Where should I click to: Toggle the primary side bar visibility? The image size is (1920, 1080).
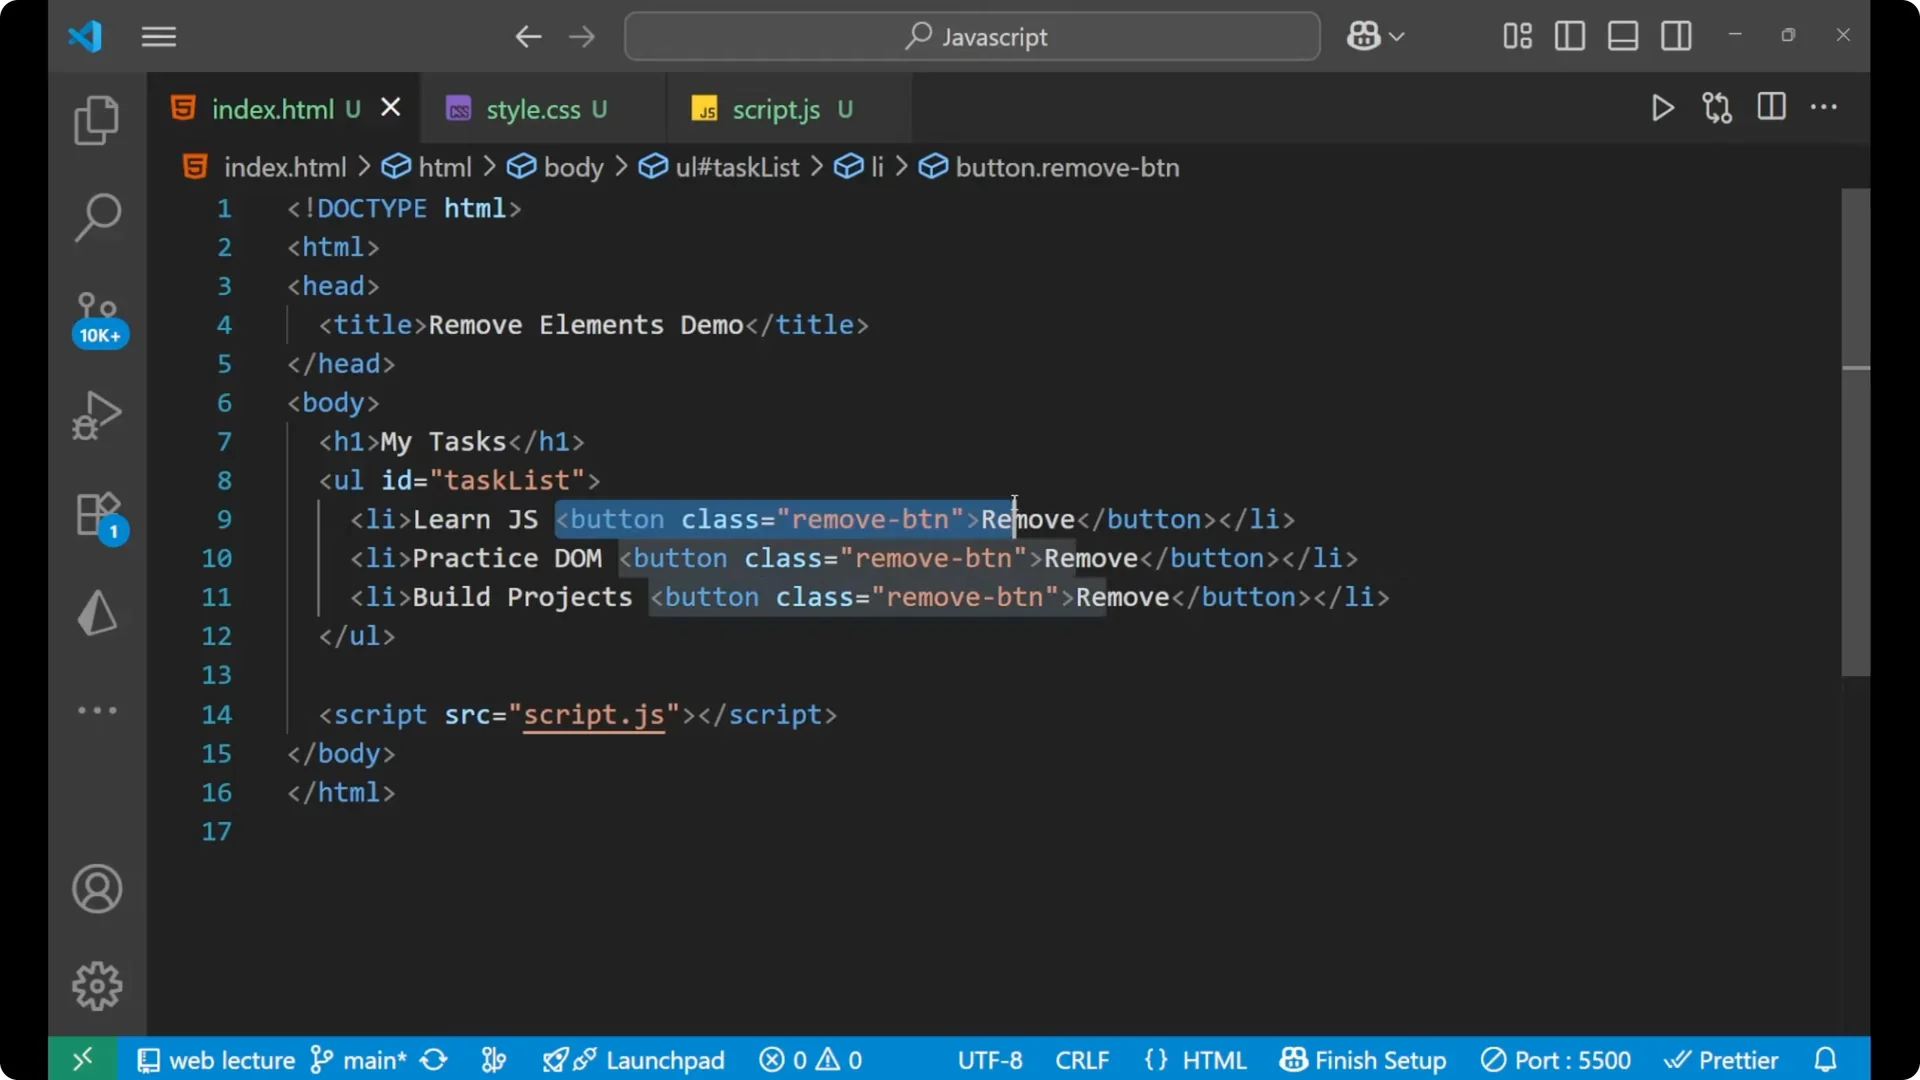(1569, 36)
